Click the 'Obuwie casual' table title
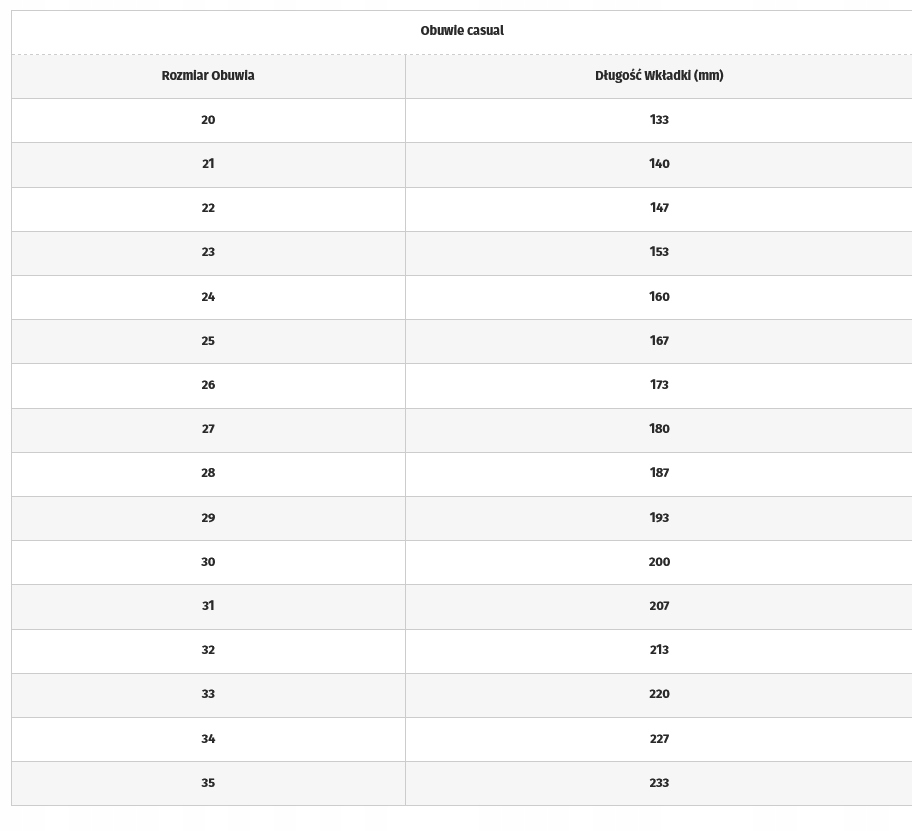The image size is (912, 831). point(462,31)
